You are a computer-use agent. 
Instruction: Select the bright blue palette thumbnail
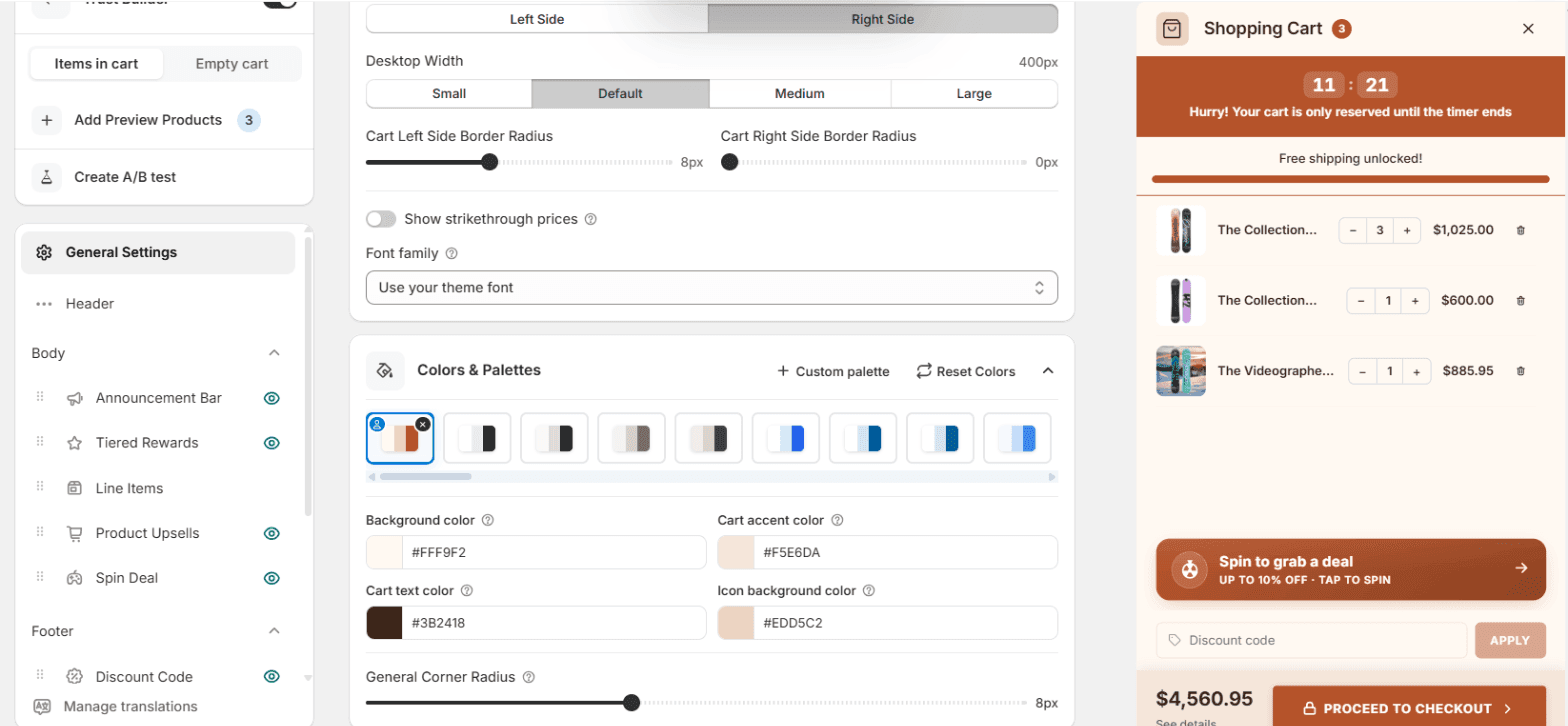[786, 439]
